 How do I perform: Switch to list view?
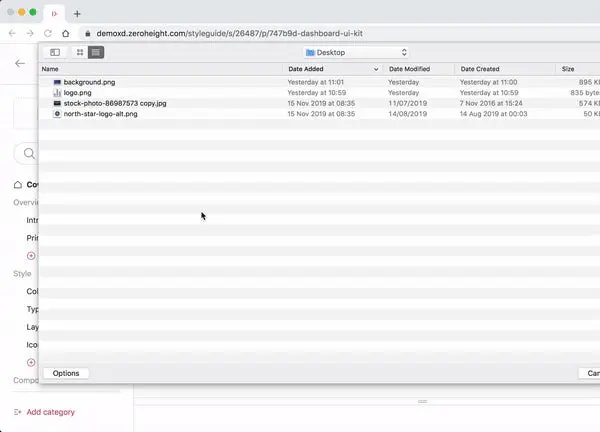tap(96, 52)
